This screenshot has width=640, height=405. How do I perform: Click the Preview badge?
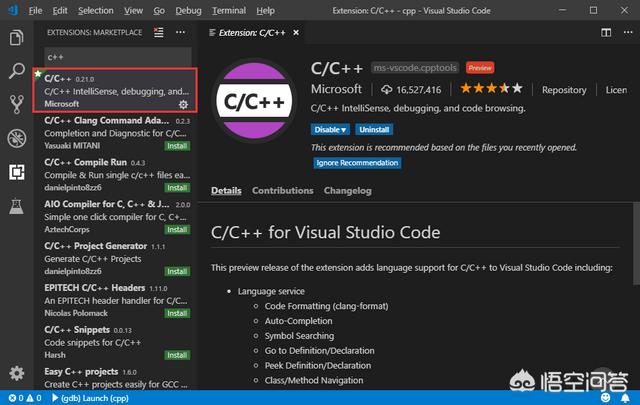(x=480, y=68)
